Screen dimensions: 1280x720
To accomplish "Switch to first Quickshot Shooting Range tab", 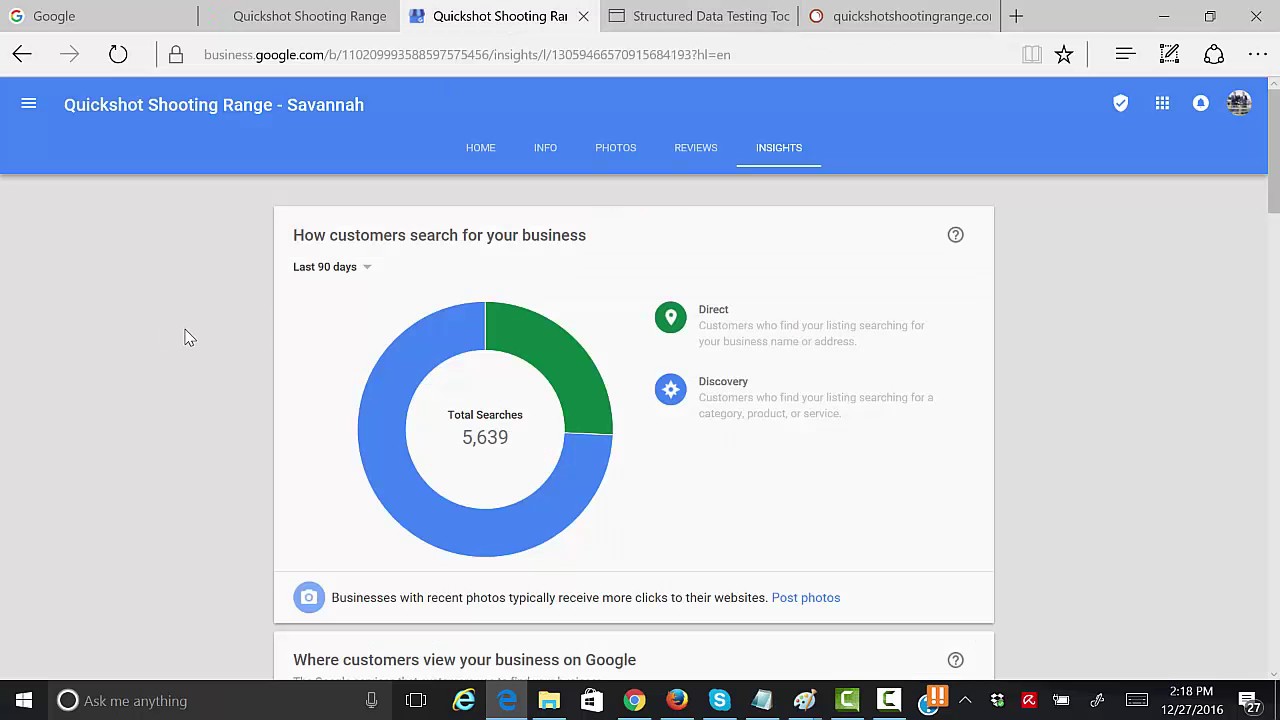I will 298,16.
